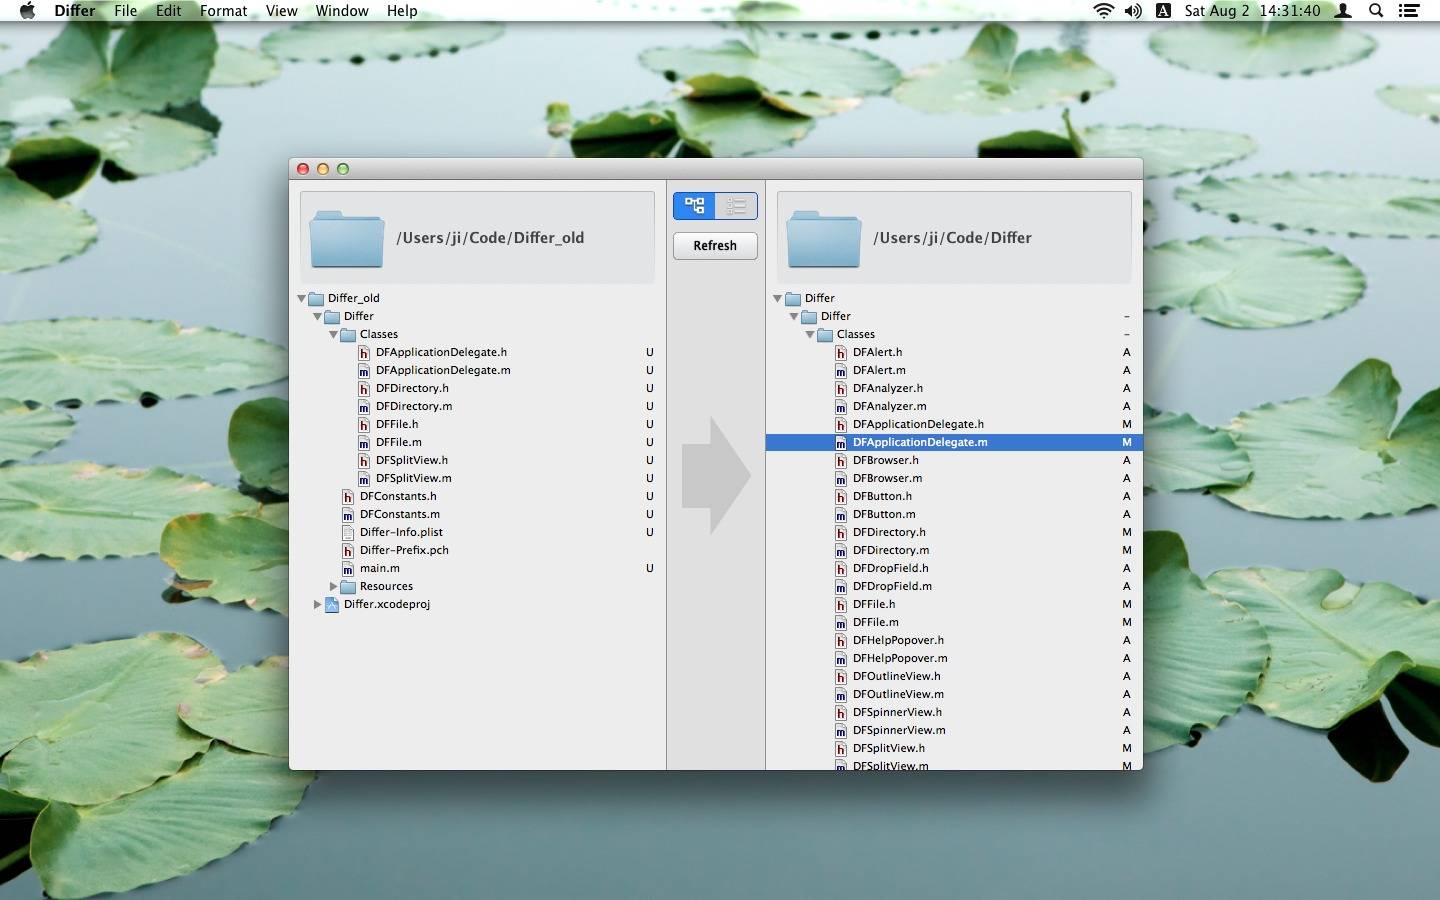Viewport: 1440px width, 900px height.
Task: Click the /Users/ji/Code/Differ folder icon
Action: [824, 238]
